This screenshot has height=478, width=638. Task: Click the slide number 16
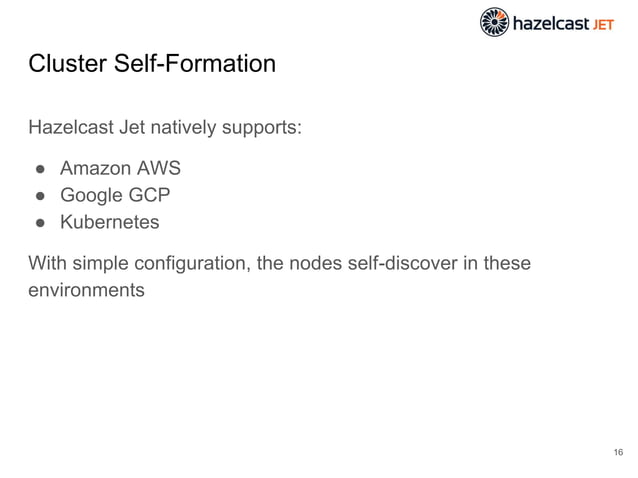pyautogui.click(x=618, y=452)
